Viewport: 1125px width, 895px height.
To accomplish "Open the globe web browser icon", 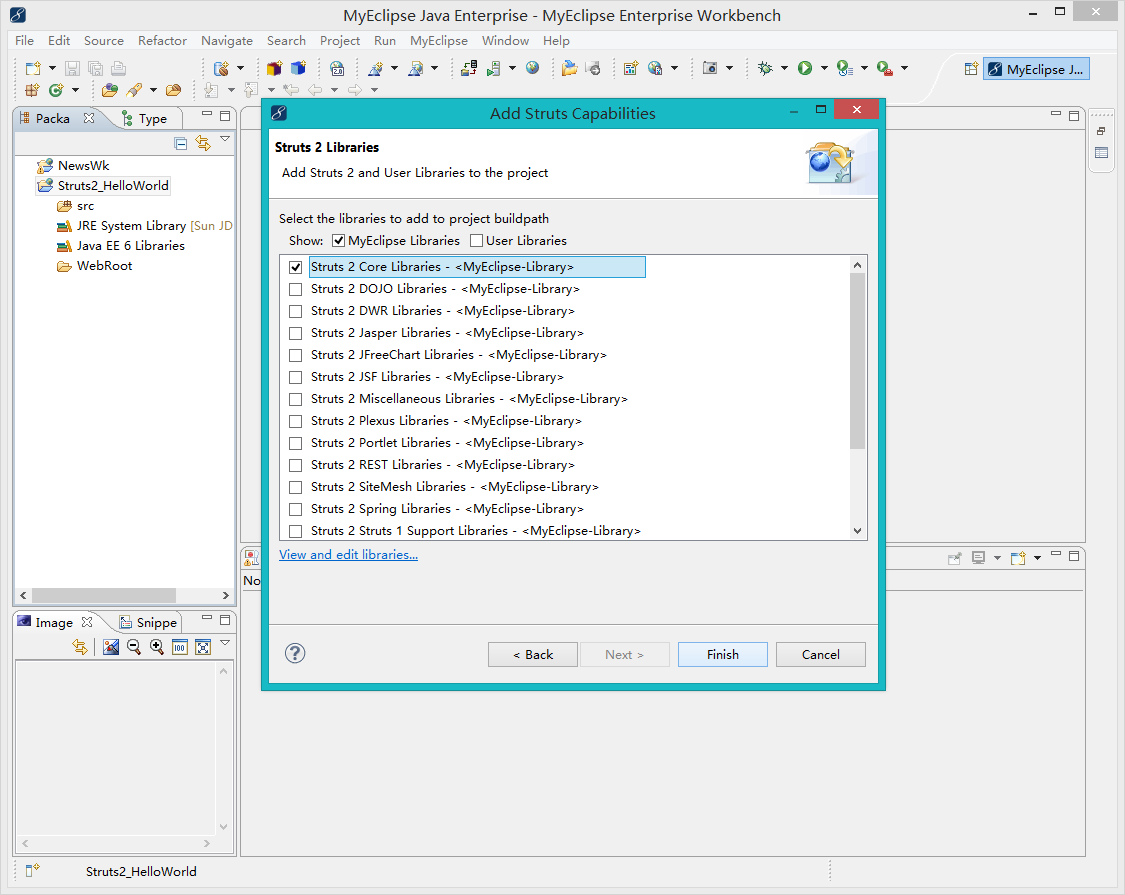I will [532, 67].
